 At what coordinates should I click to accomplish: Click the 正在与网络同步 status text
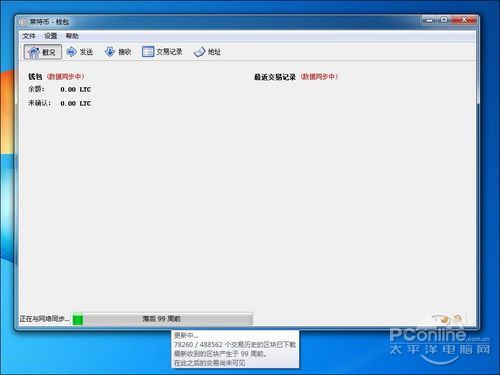[45, 319]
